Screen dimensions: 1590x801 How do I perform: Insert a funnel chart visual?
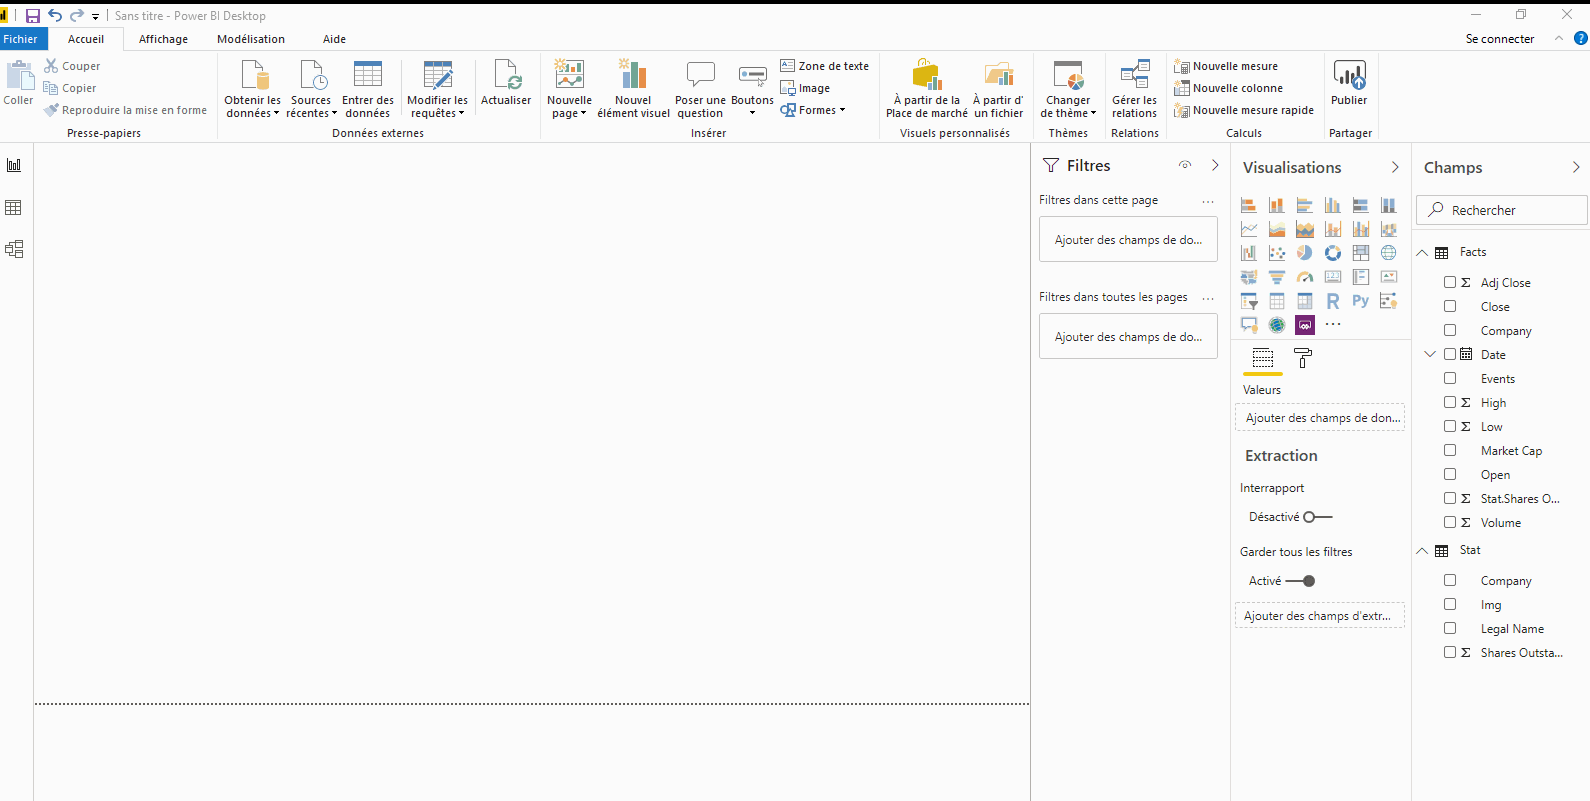click(x=1277, y=277)
